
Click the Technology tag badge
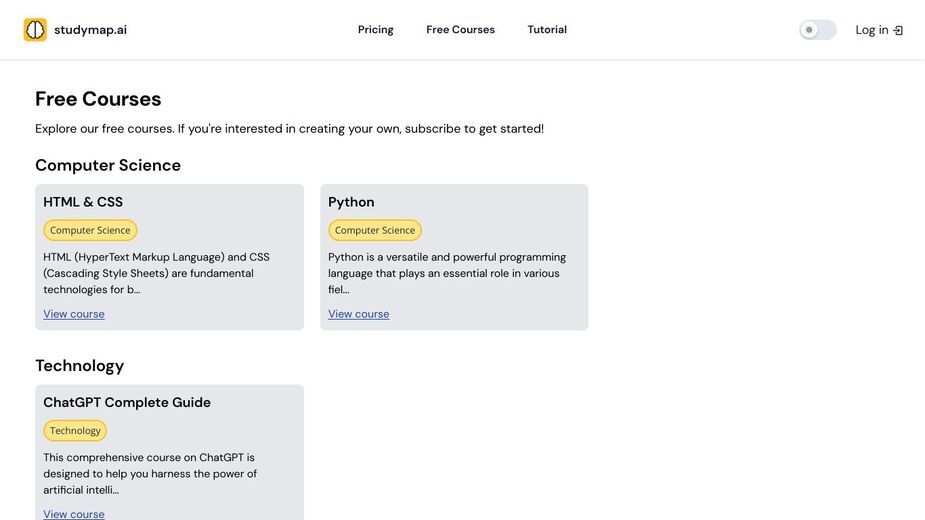click(75, 430)
